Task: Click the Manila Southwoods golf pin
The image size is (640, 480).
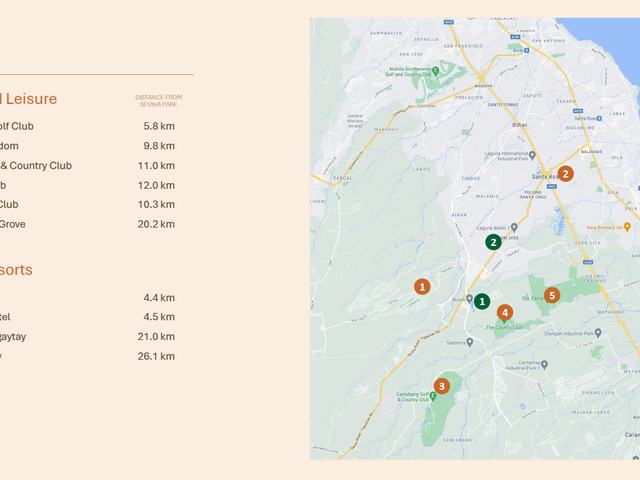Action: click(x=436, y=71)
